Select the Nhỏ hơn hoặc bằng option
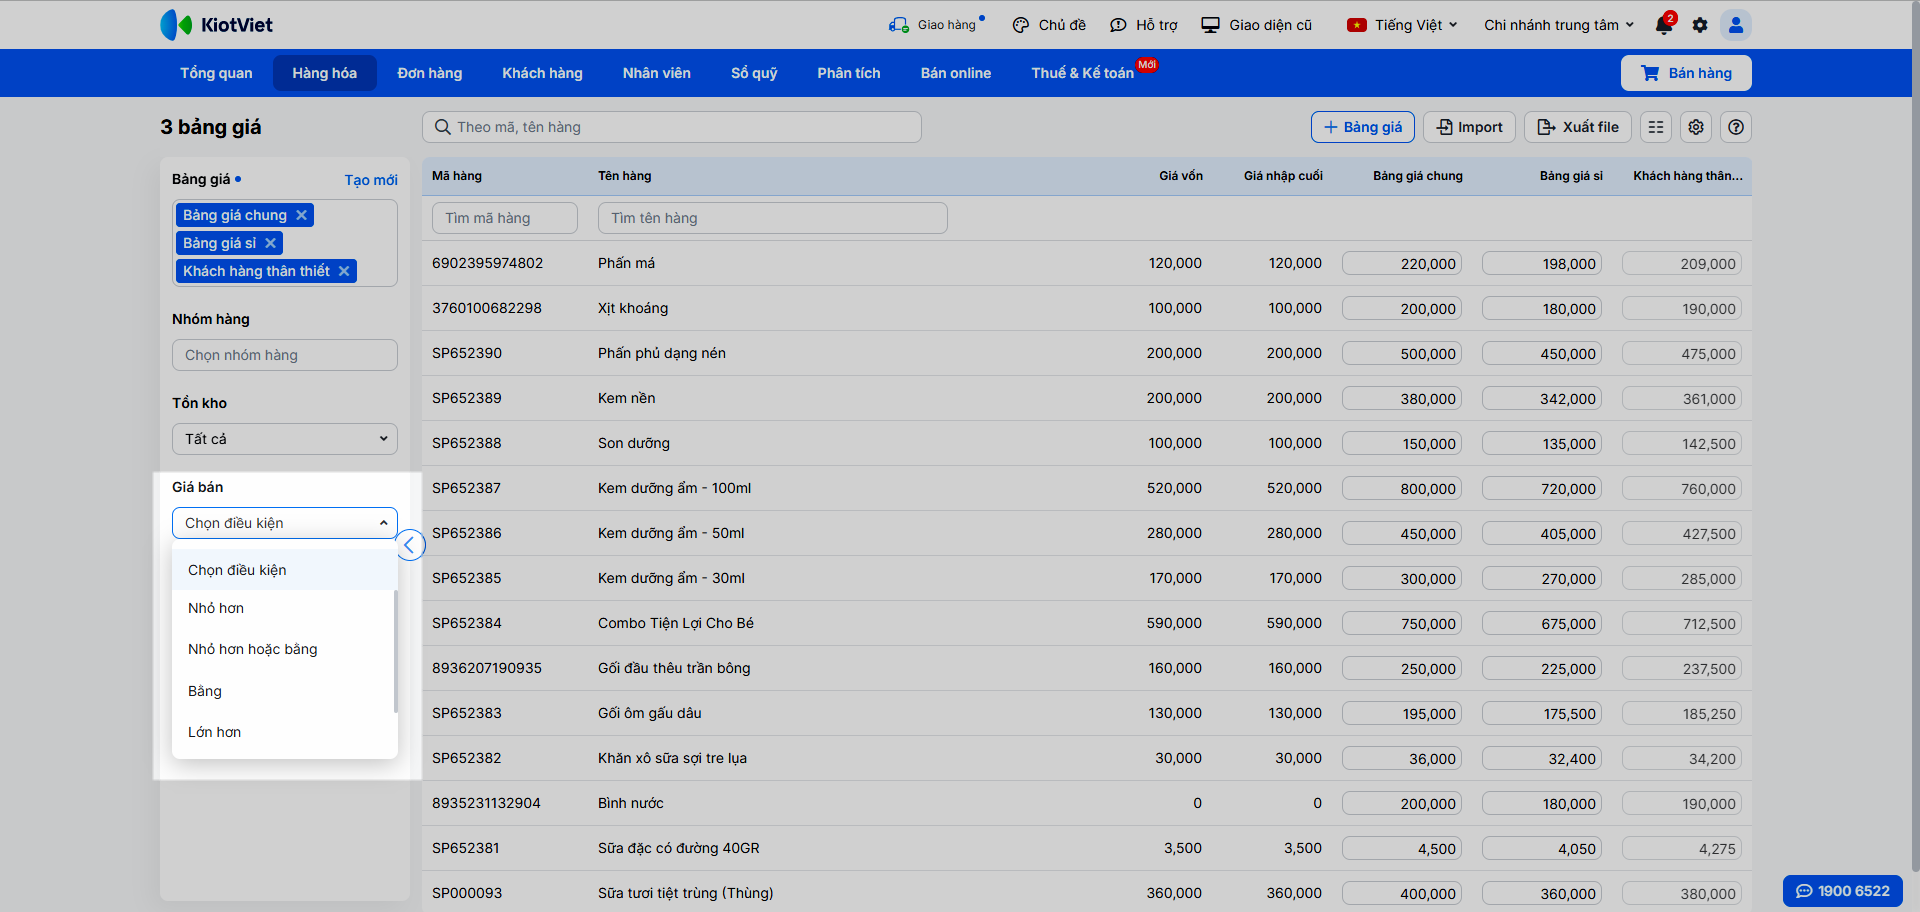1920x912 pixels. (x=253, y=649)
